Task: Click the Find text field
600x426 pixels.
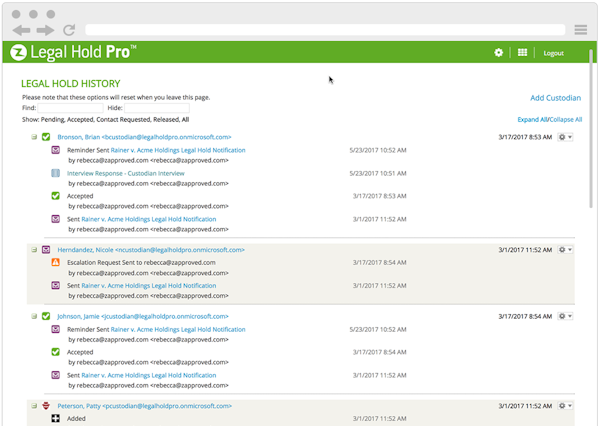Action: pyautogui.click(x=70, y=107)
